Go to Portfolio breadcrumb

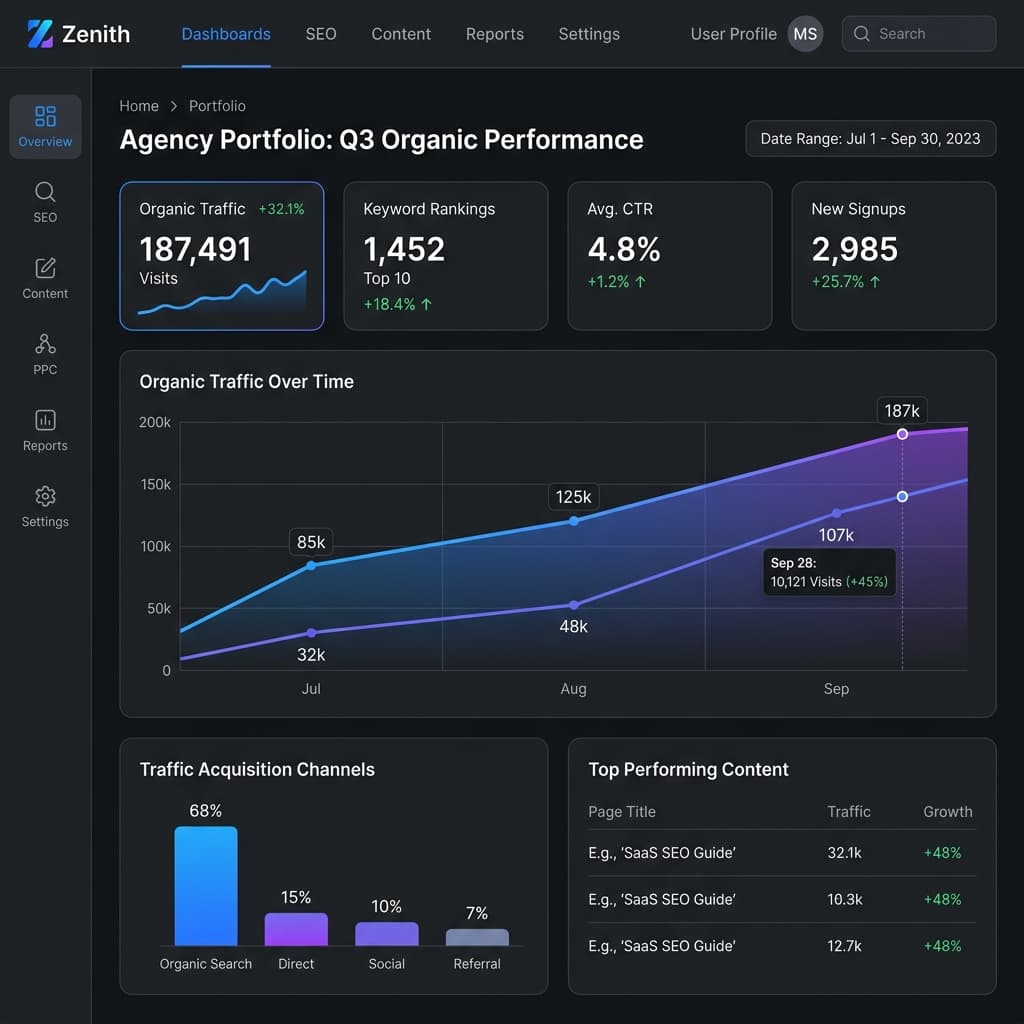(217, 106)
